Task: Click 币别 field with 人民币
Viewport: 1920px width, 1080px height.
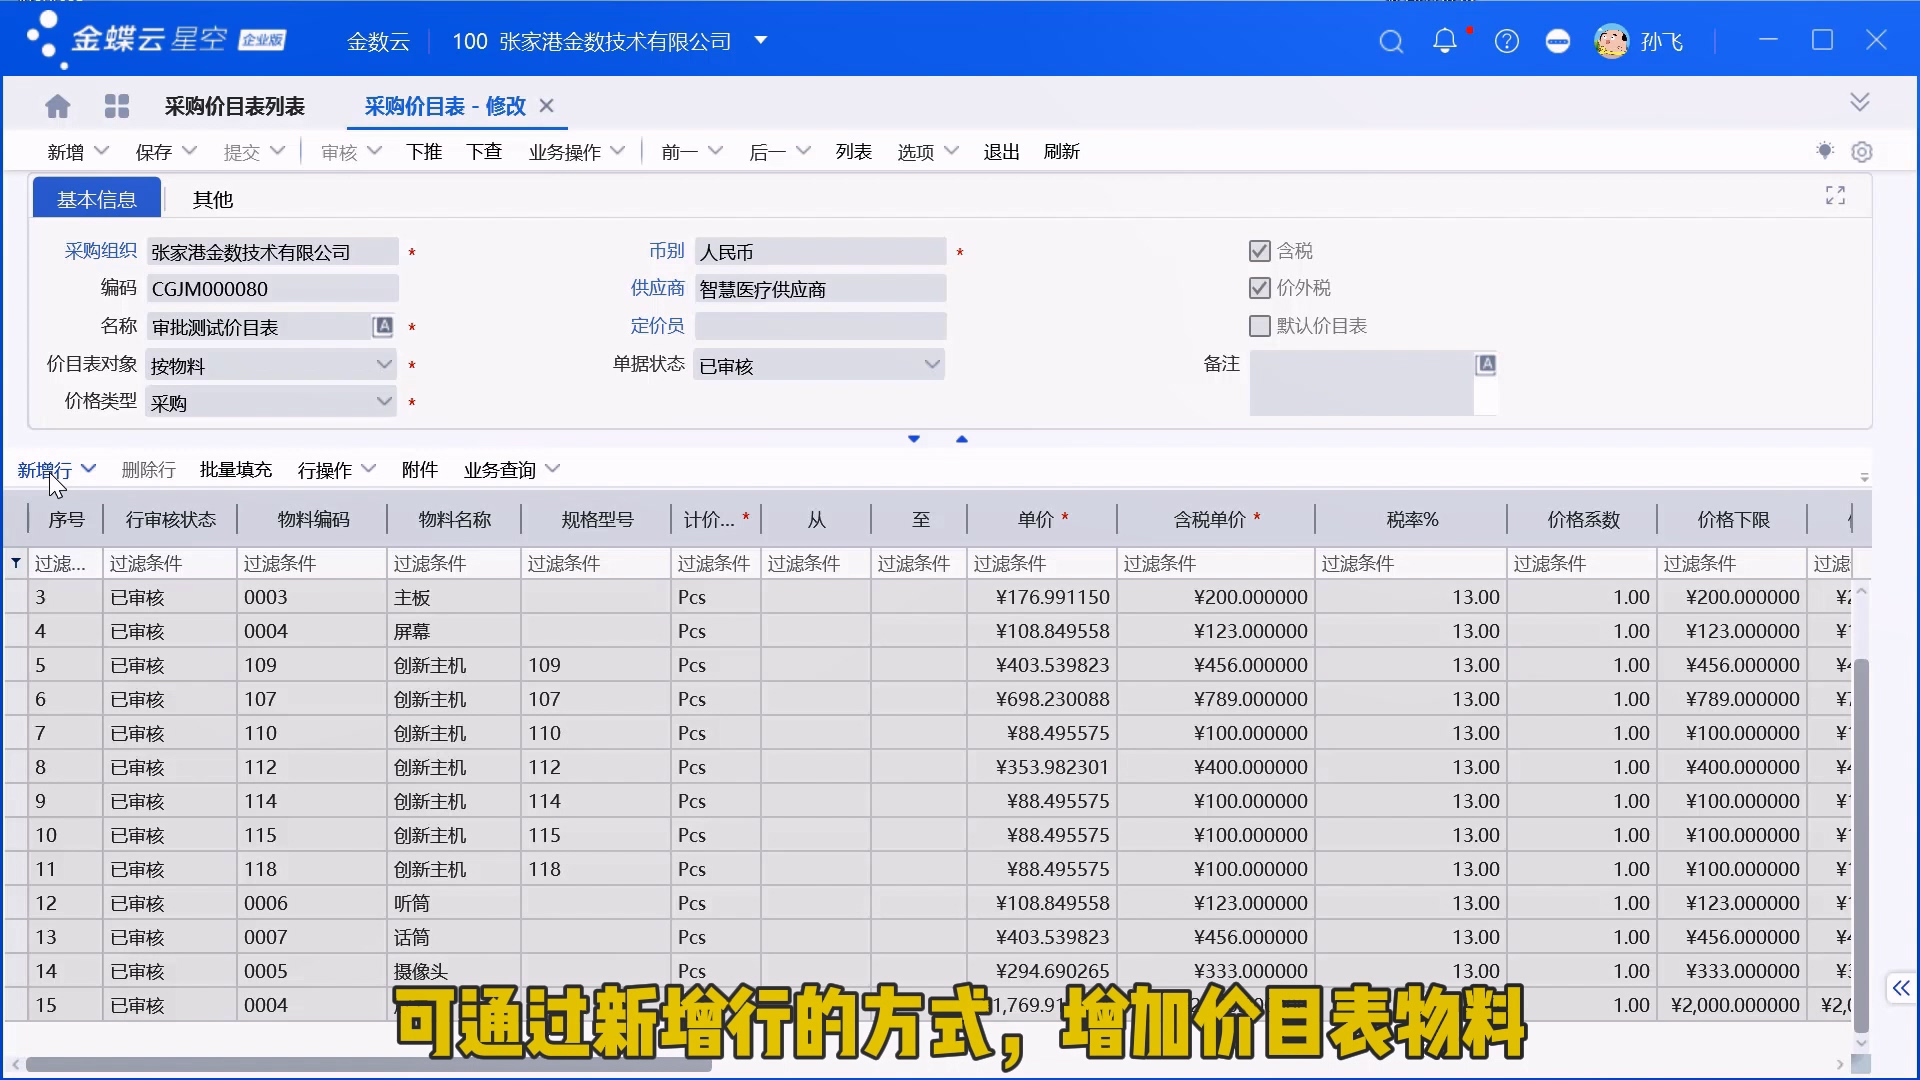Action: click(820, 252)
